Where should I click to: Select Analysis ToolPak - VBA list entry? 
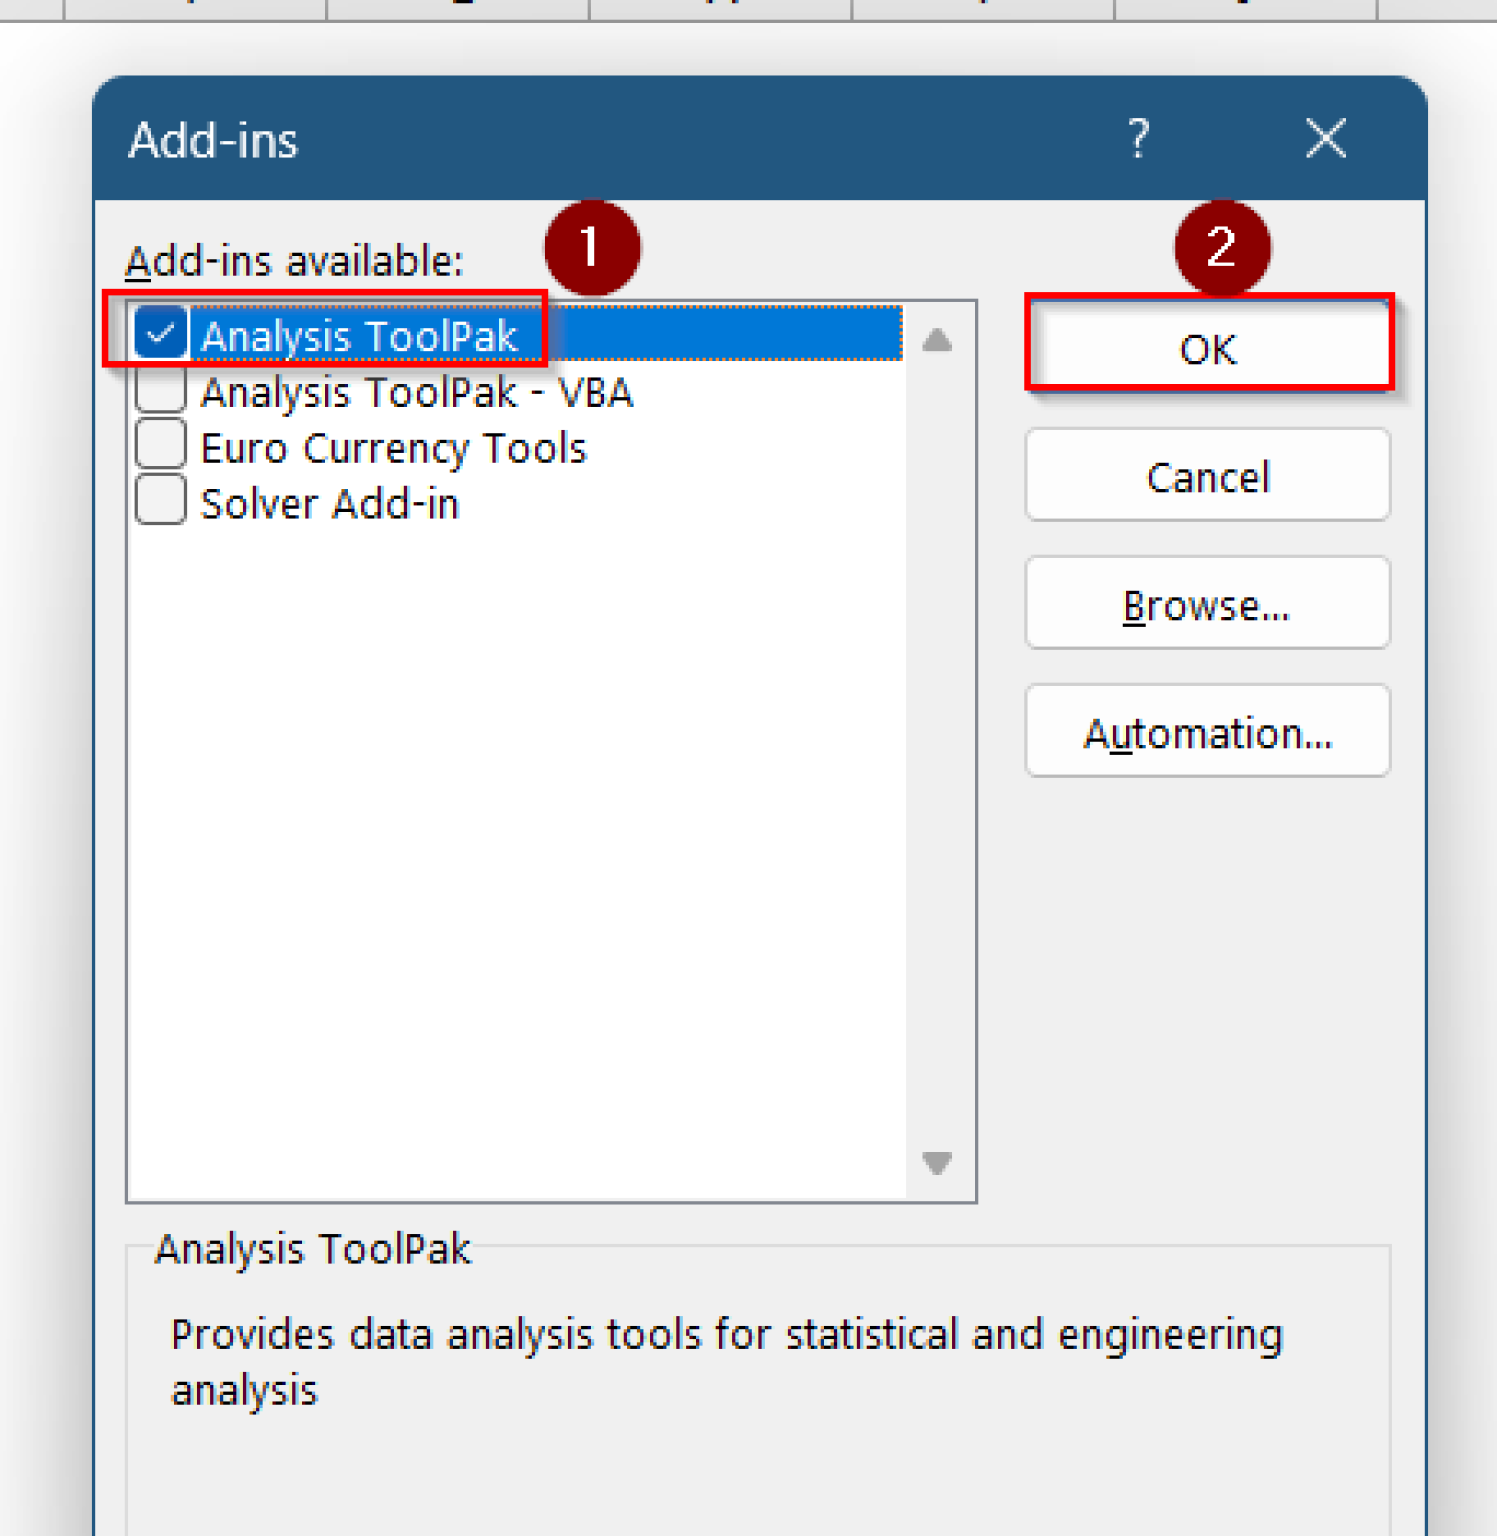pyautogui.click(x=418, y=391)
